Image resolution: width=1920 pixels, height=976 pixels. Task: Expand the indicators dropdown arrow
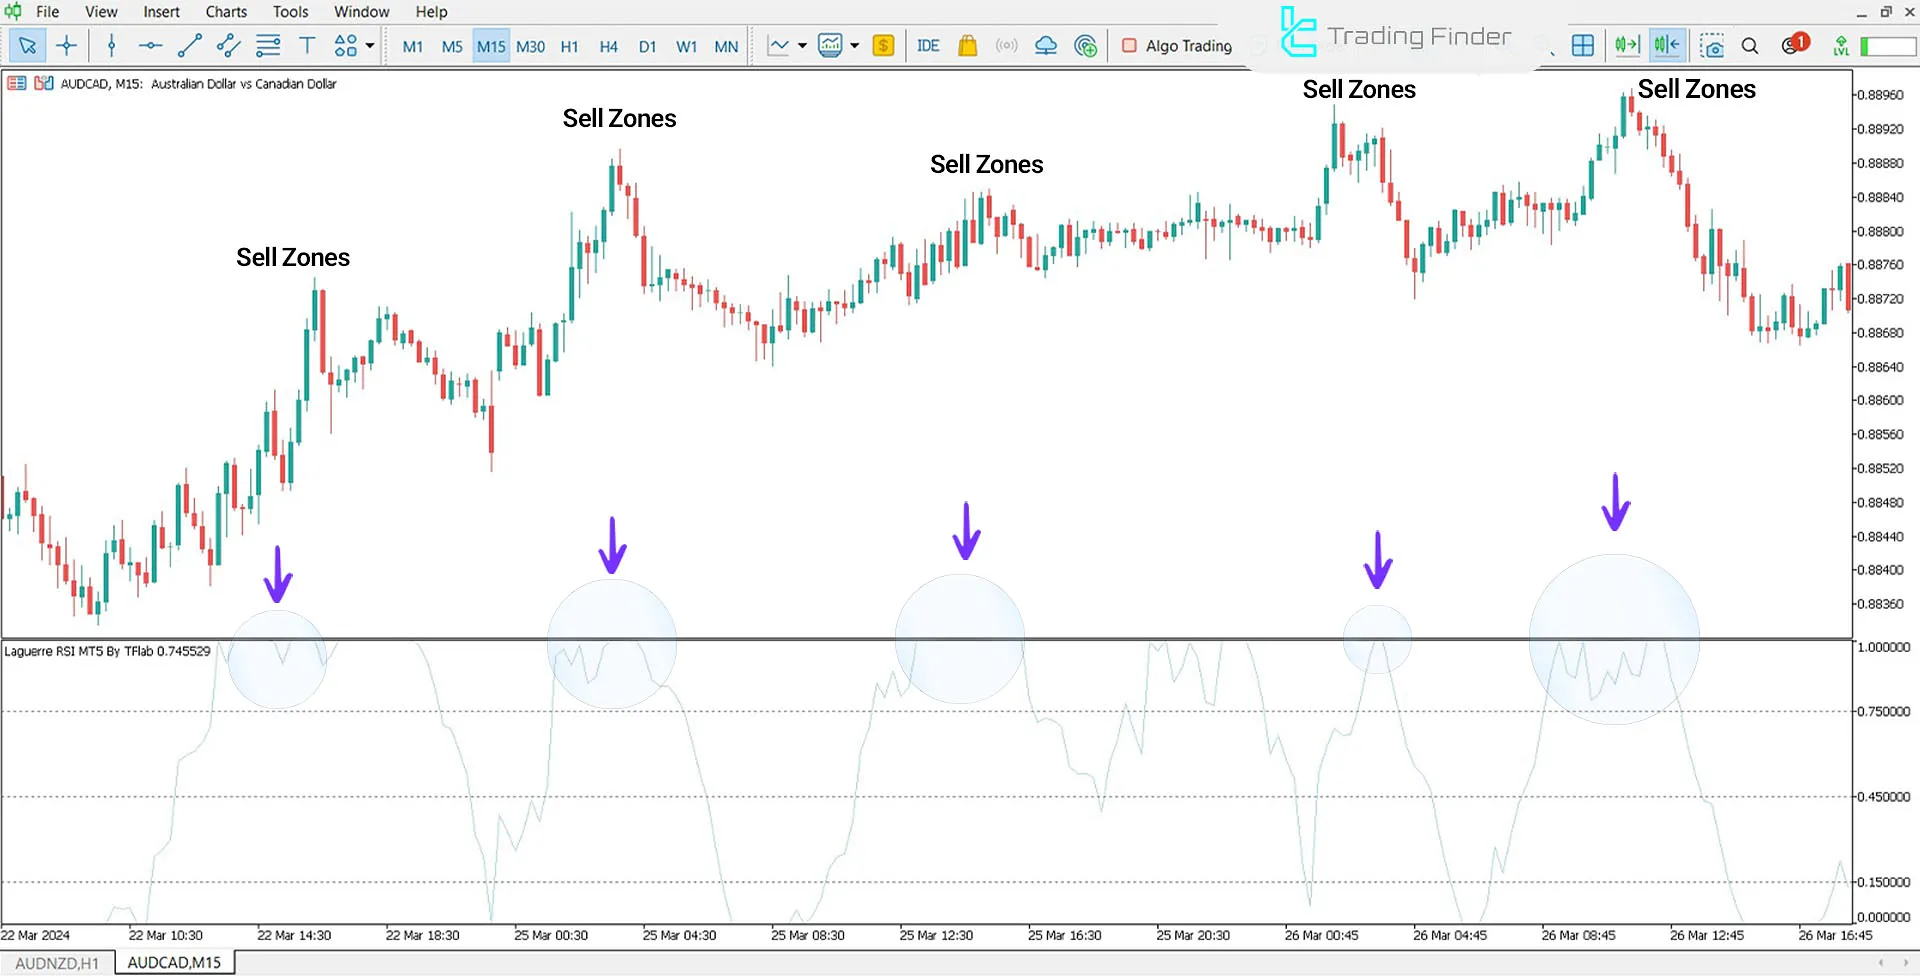pyautogui.click(x=855, y=45)
